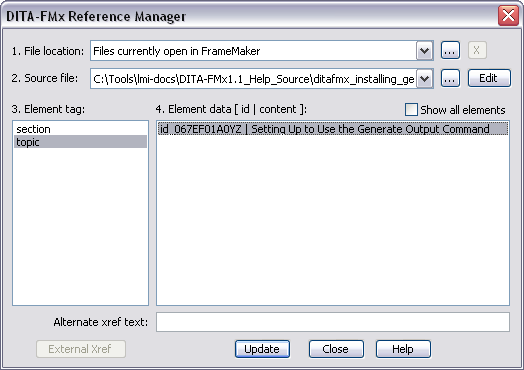
Task: Click the browse button next to Source file
Action: pos(450,79)
